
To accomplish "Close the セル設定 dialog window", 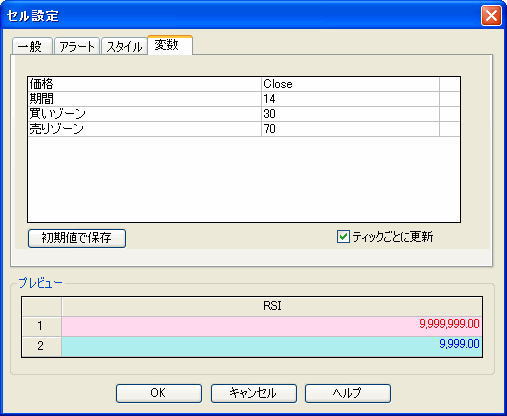I will click(491, 16).
